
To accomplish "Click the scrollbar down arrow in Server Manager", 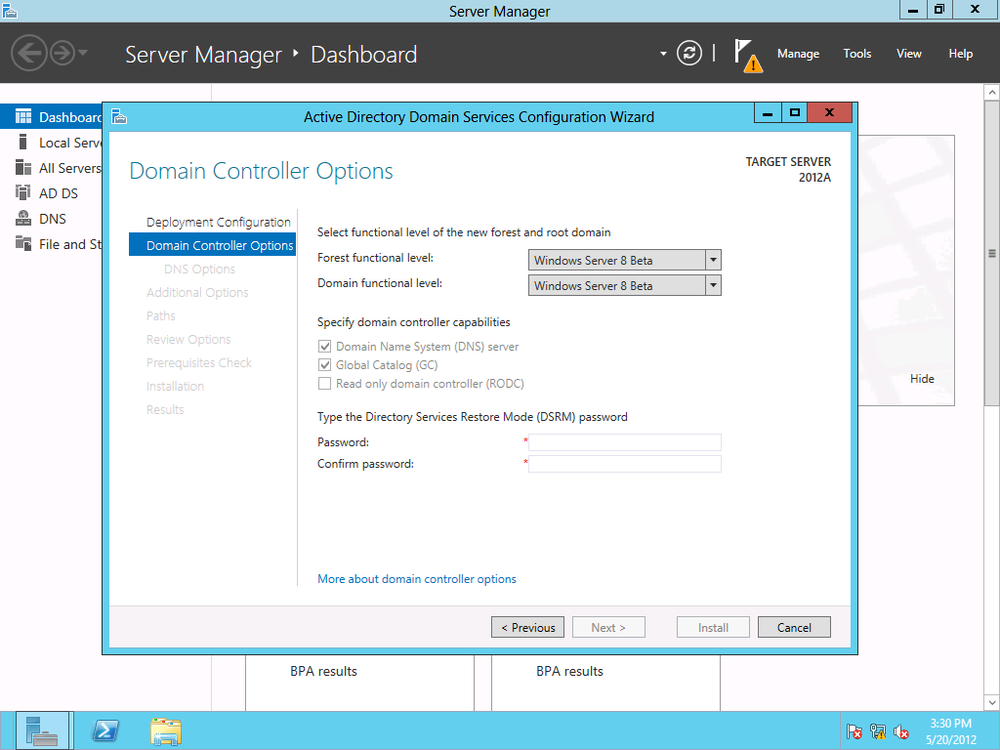I will 992,703.
